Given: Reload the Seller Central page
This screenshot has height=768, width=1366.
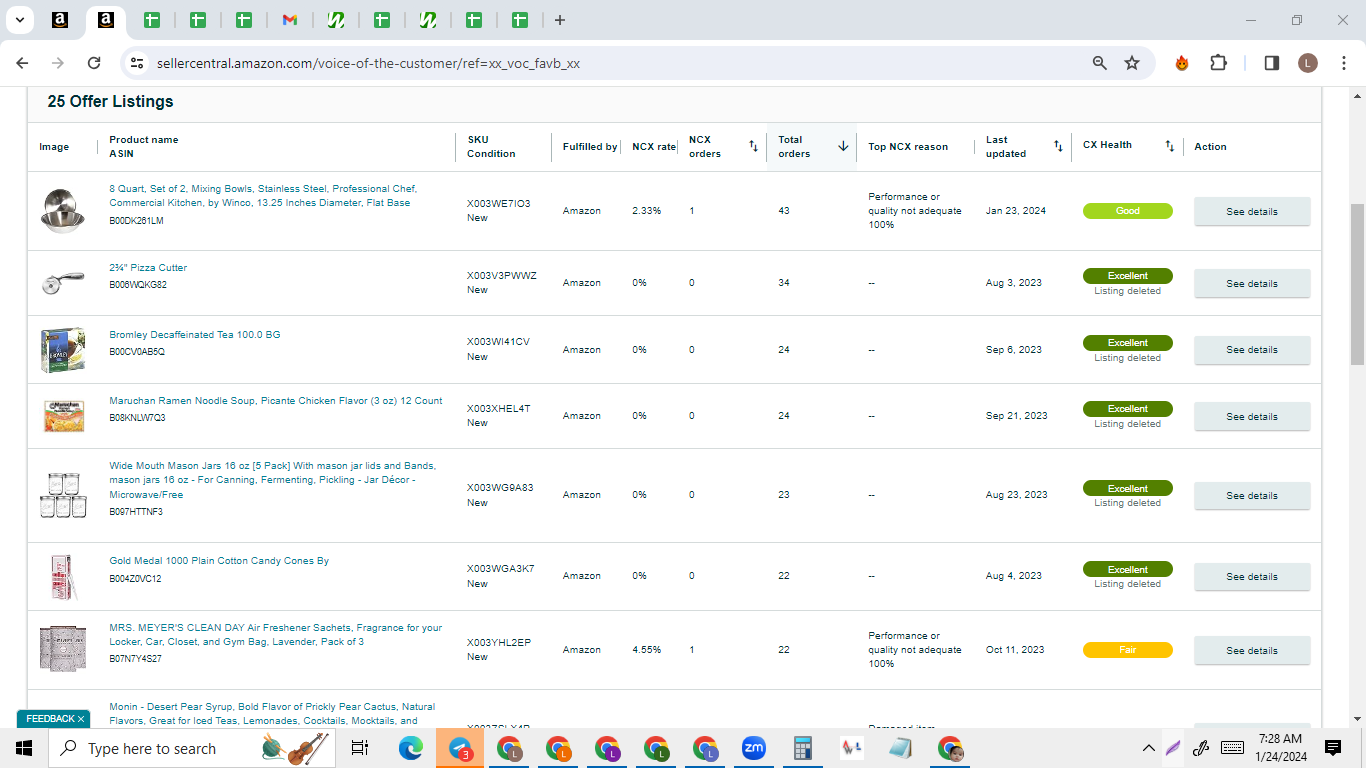Looking at the screenshot, I should click(94, 63).
